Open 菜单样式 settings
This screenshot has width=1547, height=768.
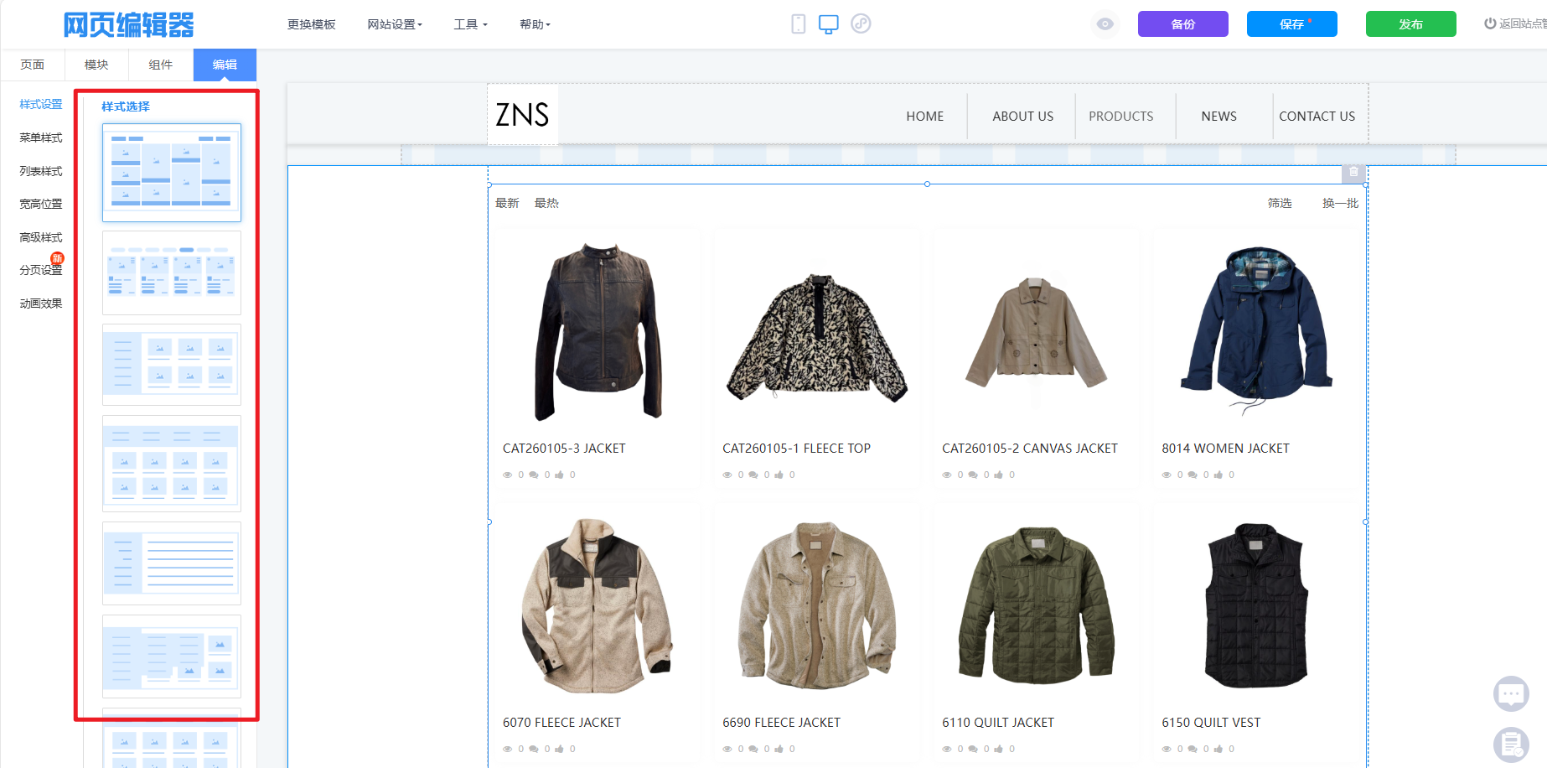tap(41, 138)
